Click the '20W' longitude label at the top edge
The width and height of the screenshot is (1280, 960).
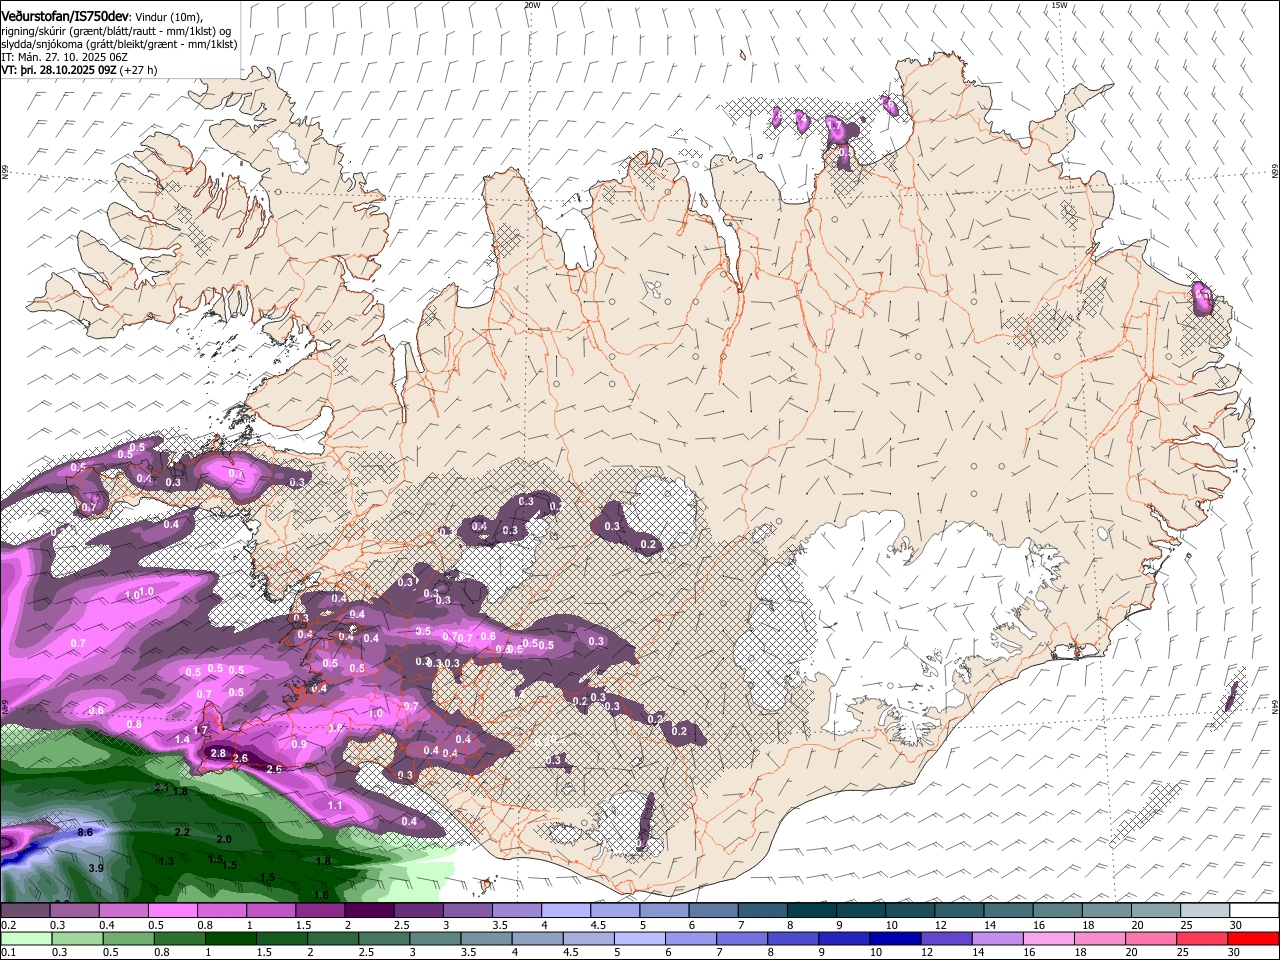(x=532, y=5)
